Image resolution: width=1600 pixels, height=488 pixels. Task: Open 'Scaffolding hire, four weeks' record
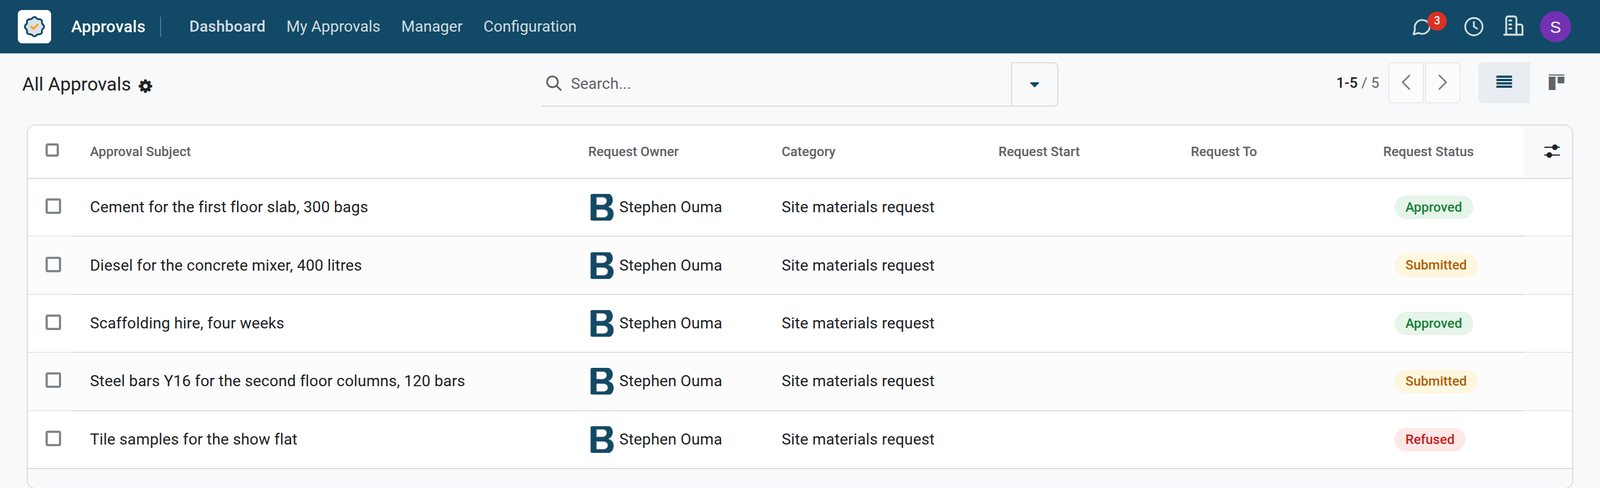coord(187,323)
